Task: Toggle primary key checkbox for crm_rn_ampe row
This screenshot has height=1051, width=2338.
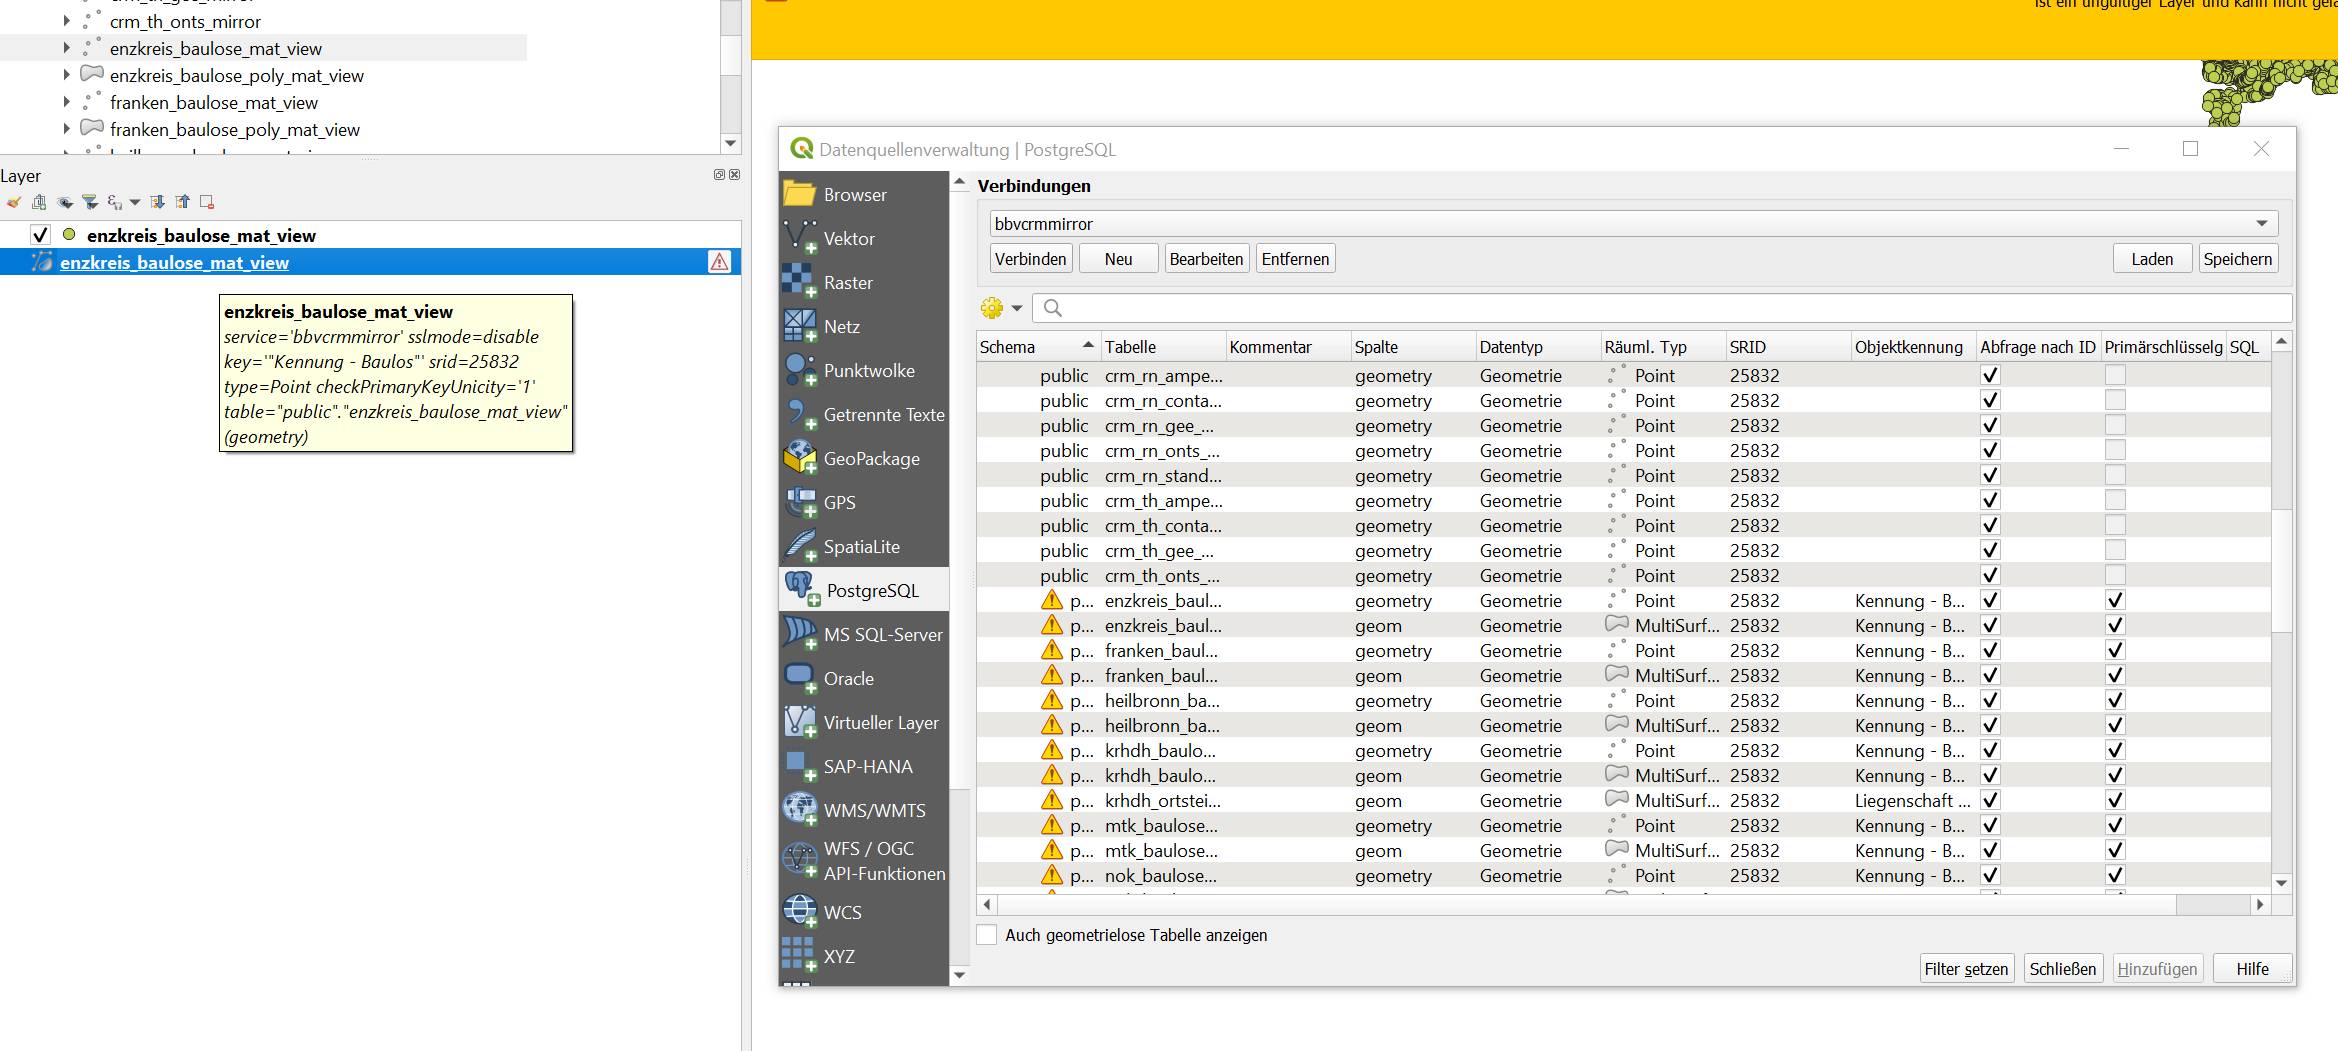Action: (x=2114, y=376)
